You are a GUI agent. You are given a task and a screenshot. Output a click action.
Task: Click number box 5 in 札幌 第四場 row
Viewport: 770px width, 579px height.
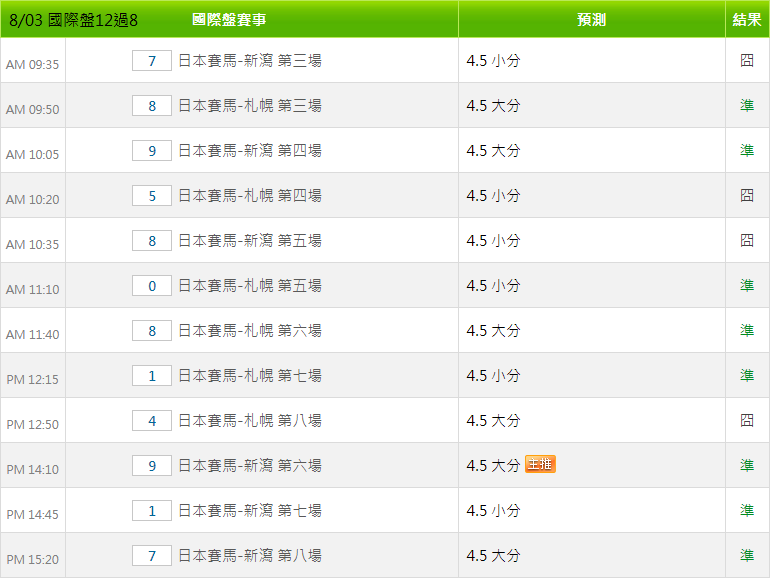tap(152, 195)
